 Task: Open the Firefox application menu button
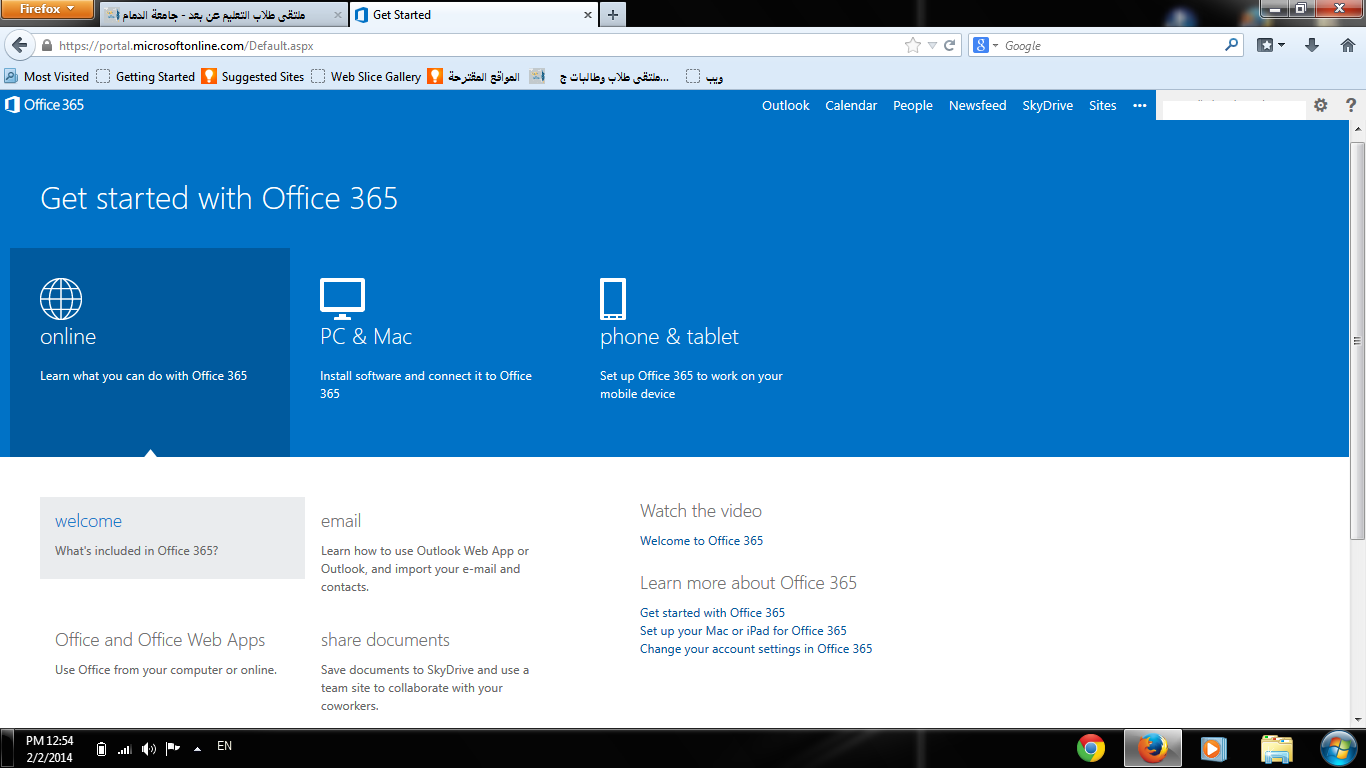[x=48, y=9]
